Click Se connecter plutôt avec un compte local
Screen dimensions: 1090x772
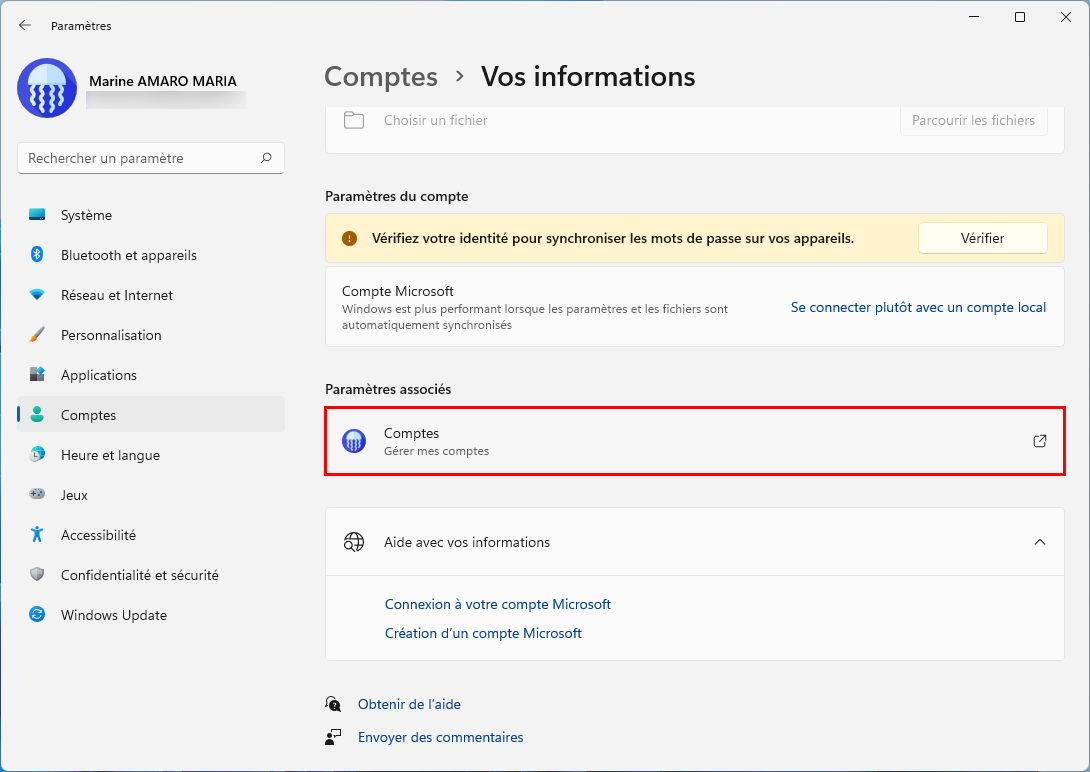coord(918,307)
